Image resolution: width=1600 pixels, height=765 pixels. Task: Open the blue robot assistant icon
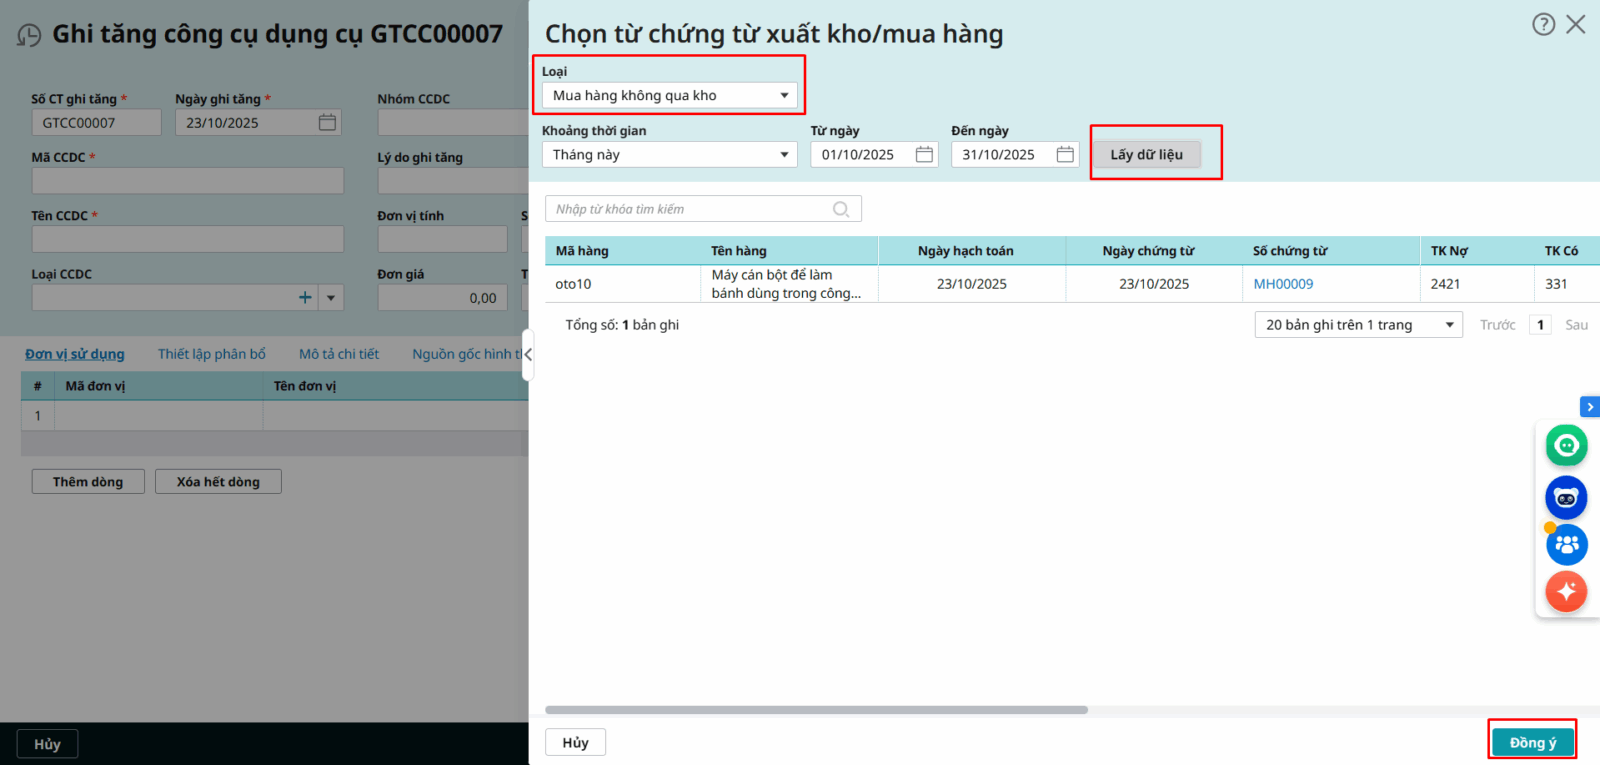tap(1566, 497)
